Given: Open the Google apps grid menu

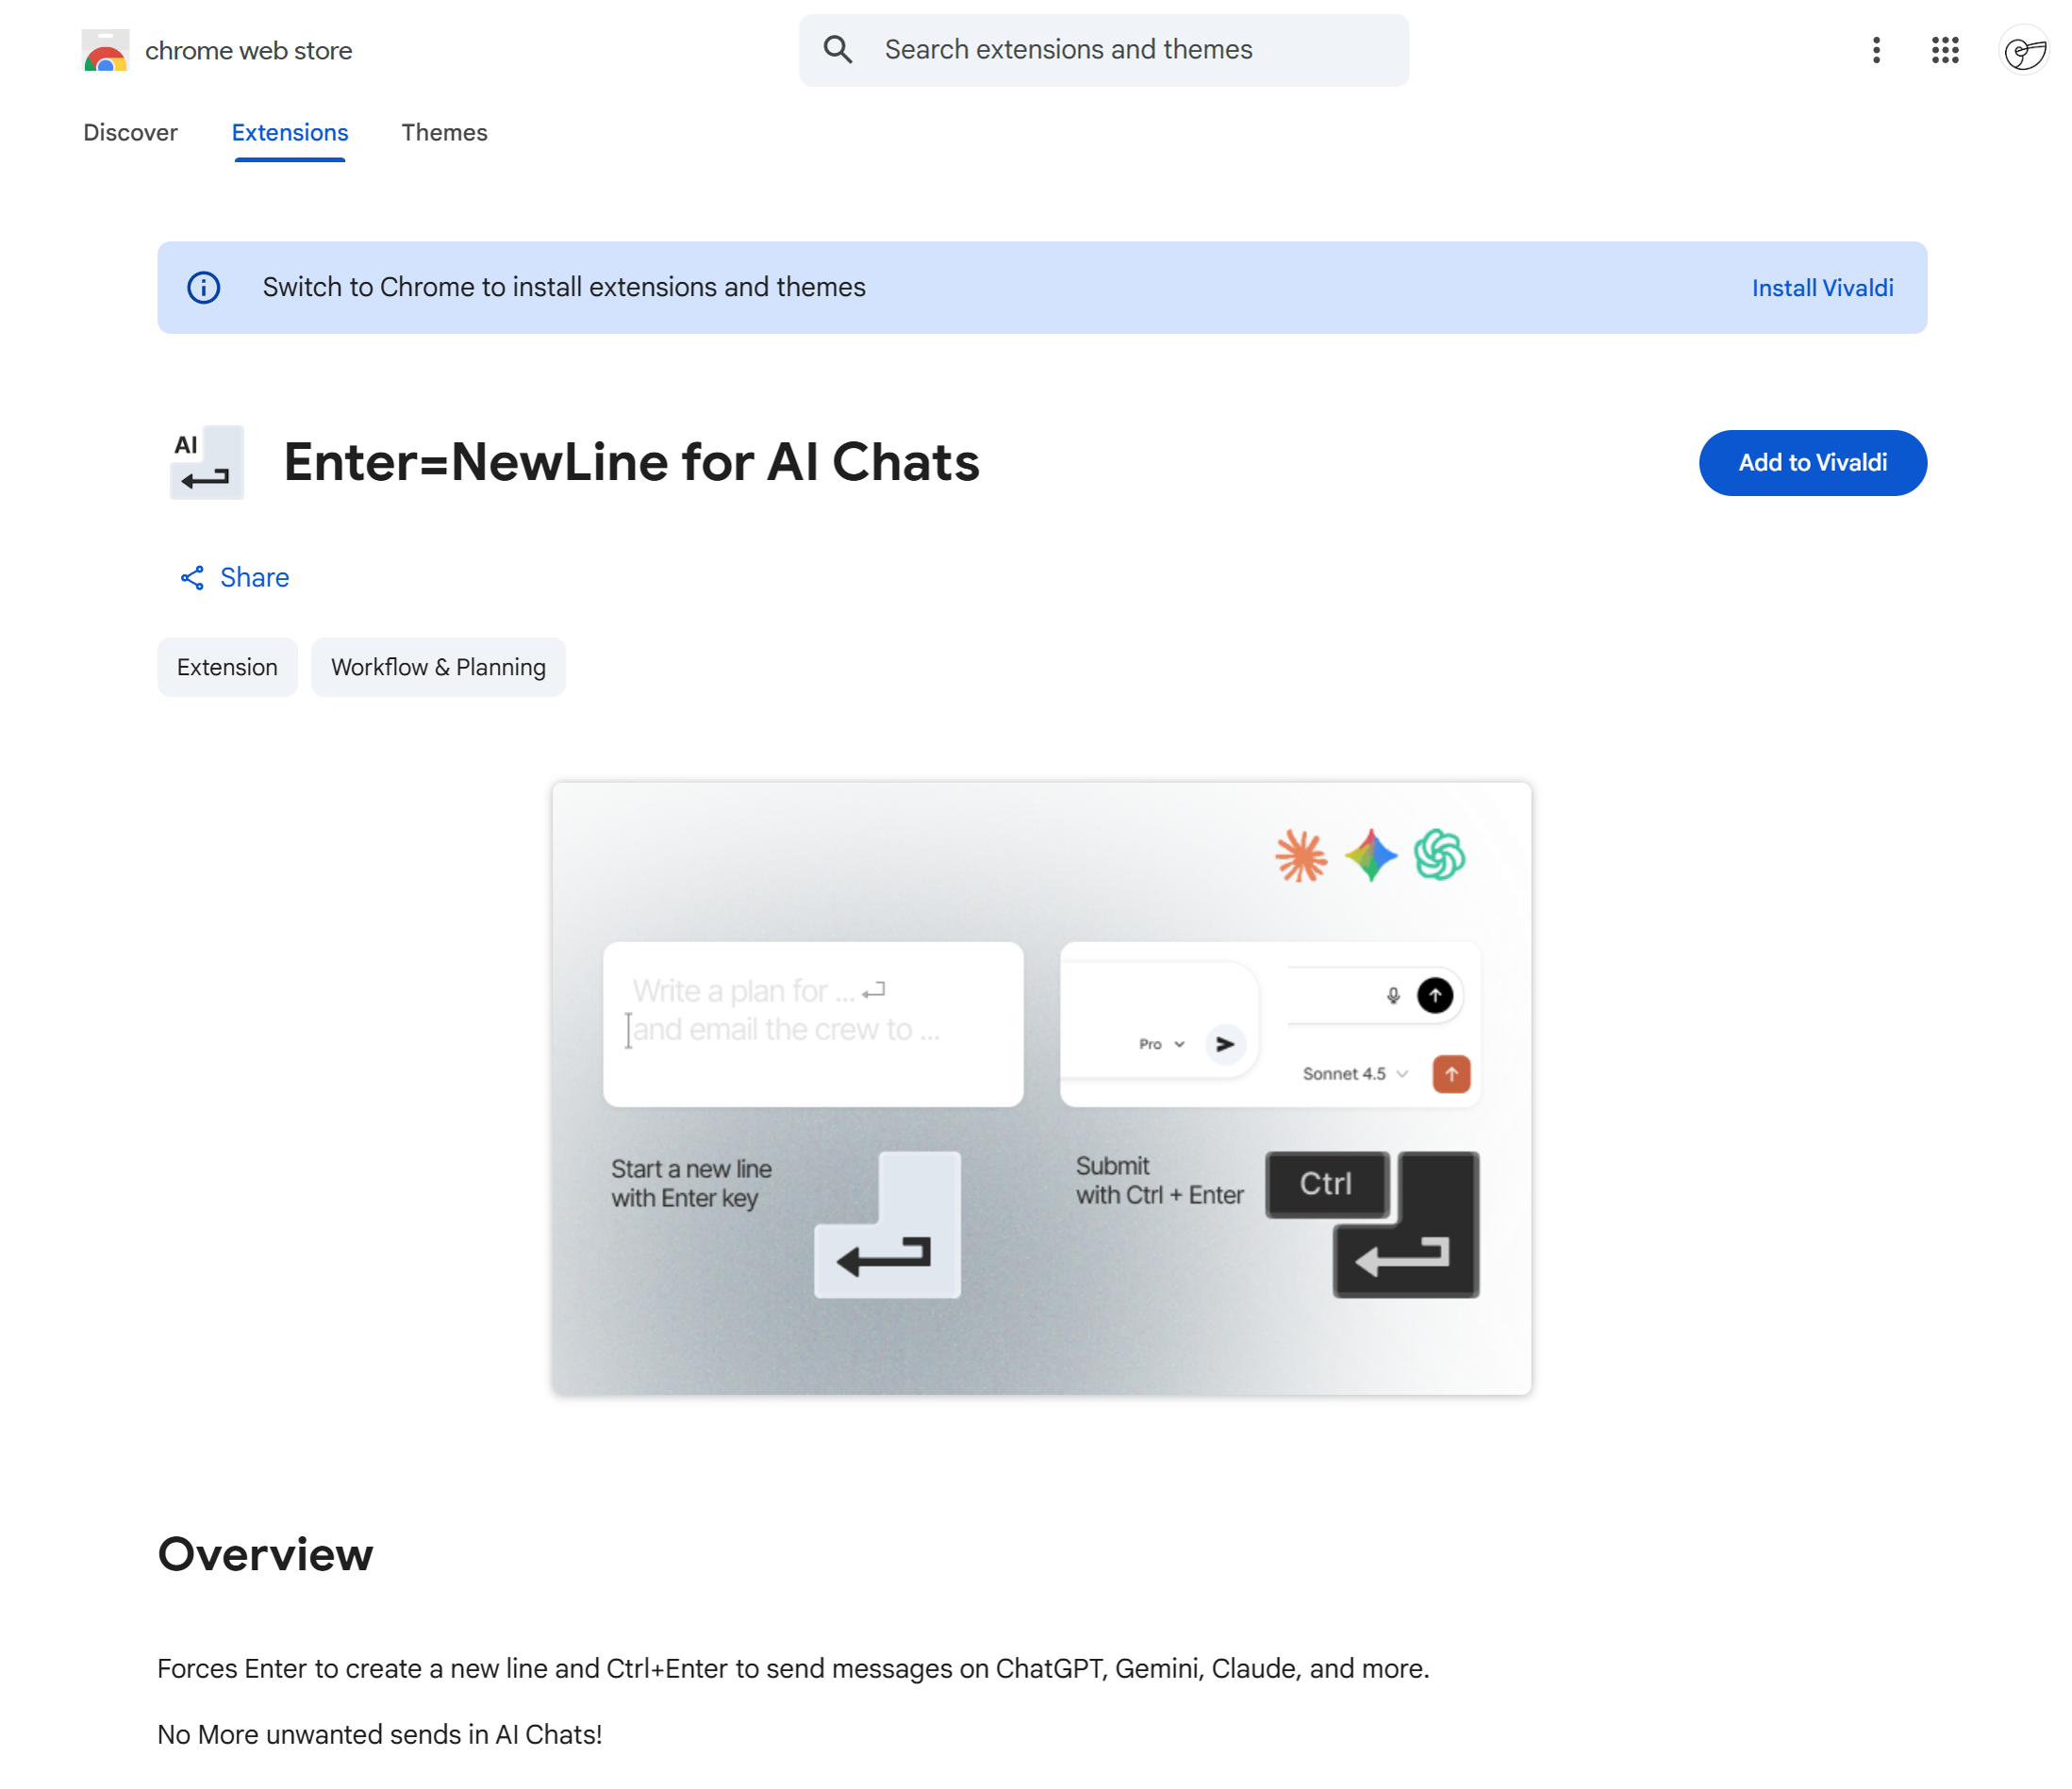Looking at the screenshot, I should tap(1945, 50).
